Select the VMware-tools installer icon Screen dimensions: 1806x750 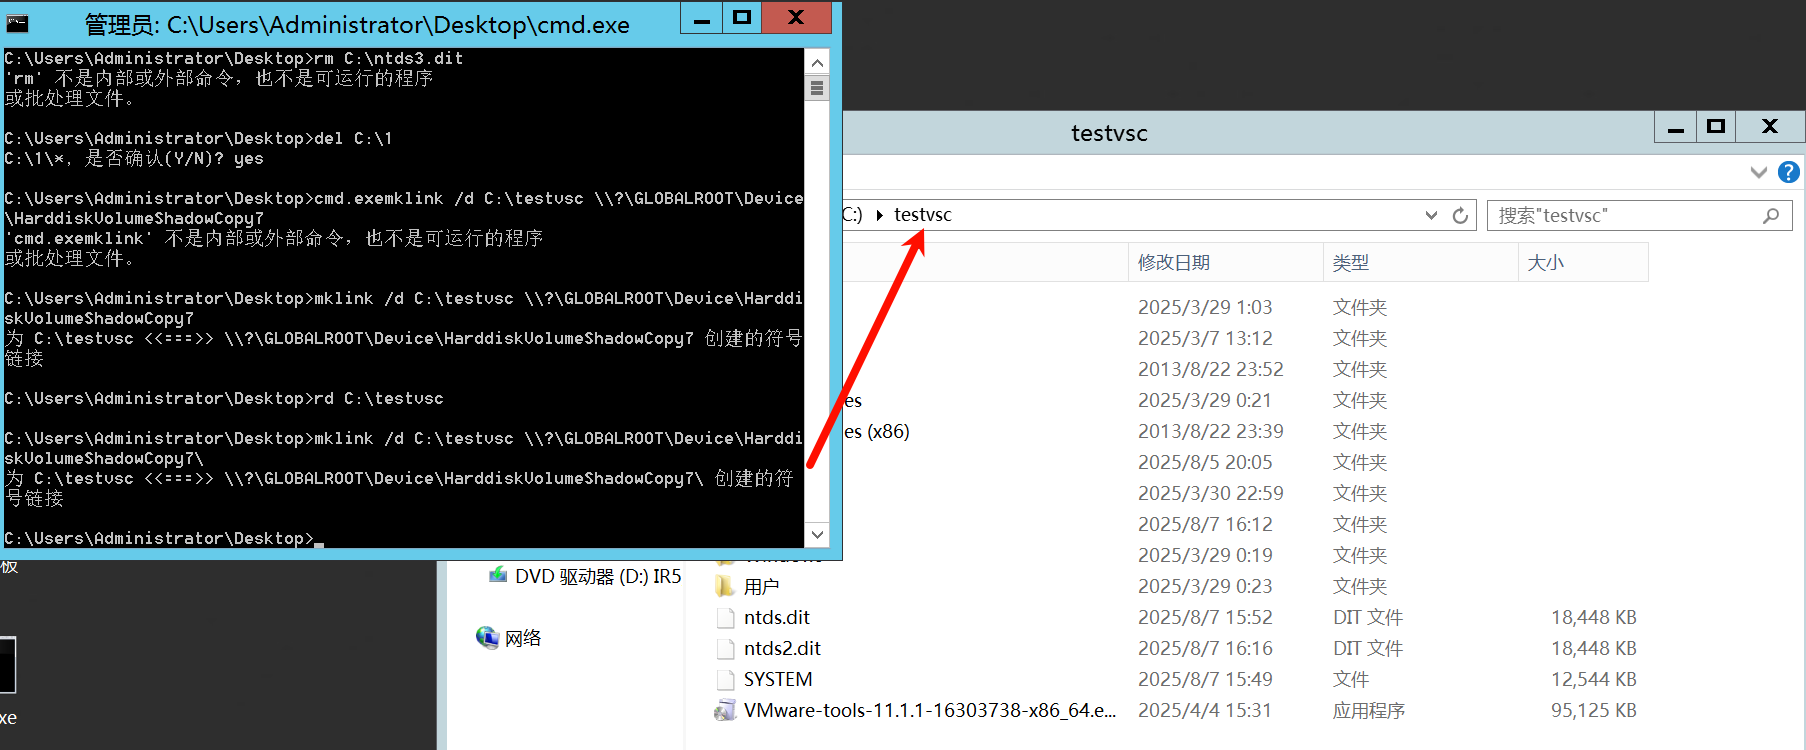point(725,711)
